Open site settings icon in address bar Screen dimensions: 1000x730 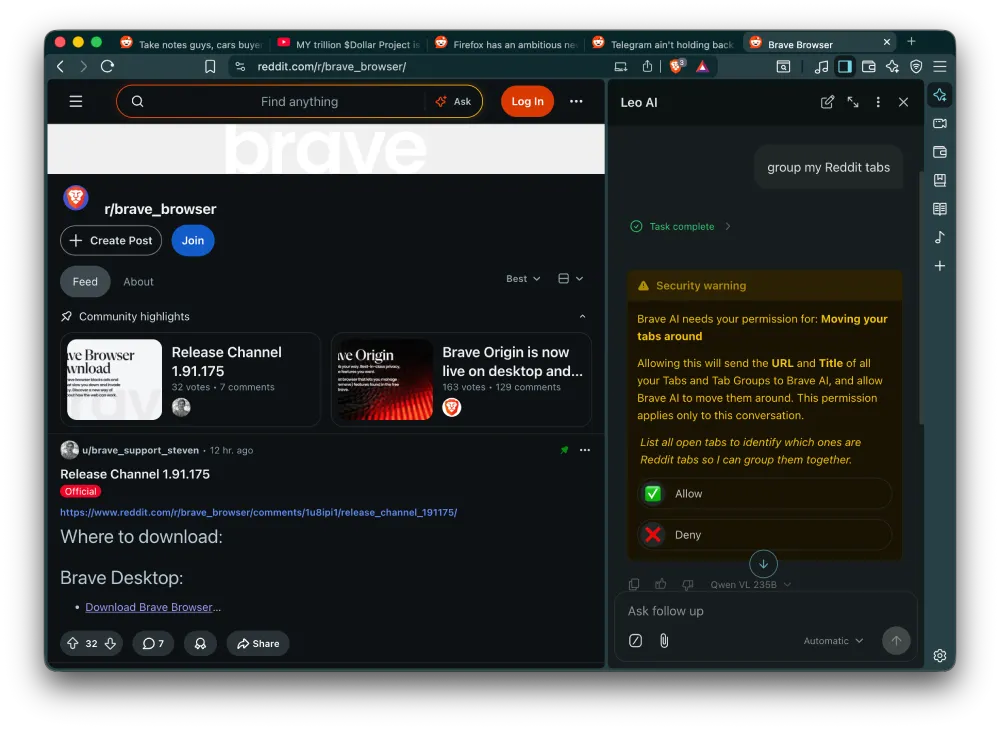[x=240, y=66]
